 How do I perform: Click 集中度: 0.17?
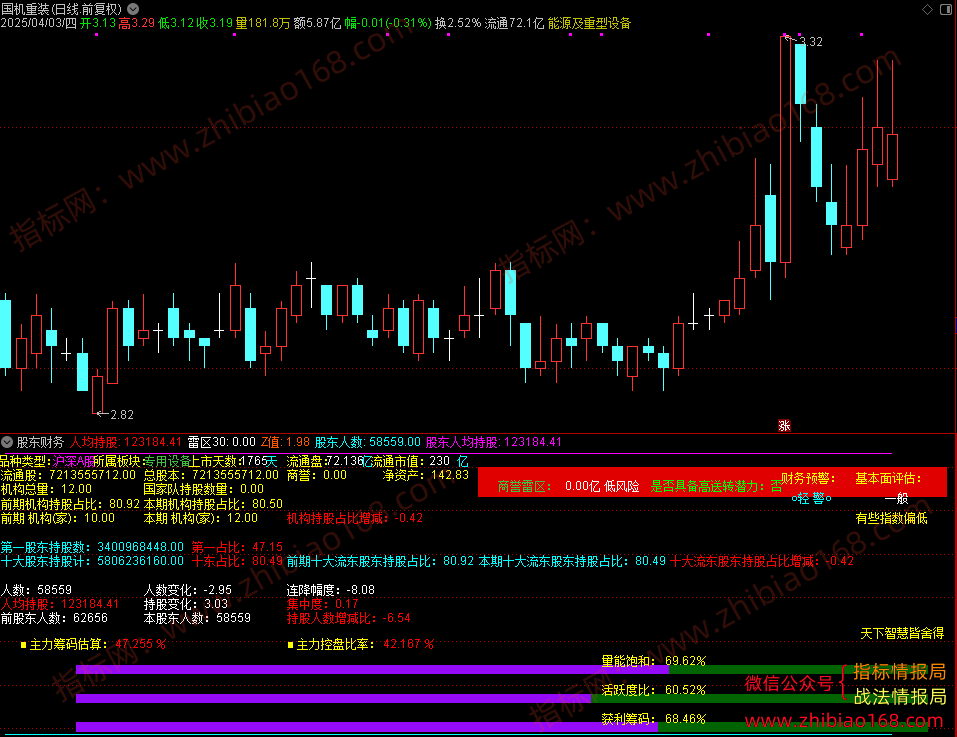[323, 604]
